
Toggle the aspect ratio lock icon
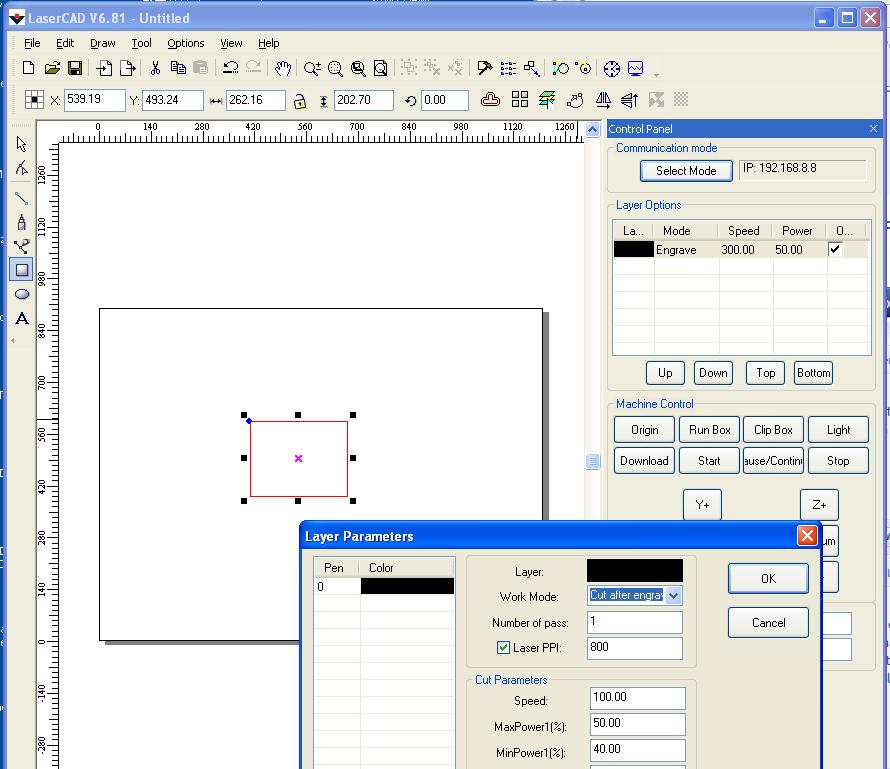[x=299, y=101]
